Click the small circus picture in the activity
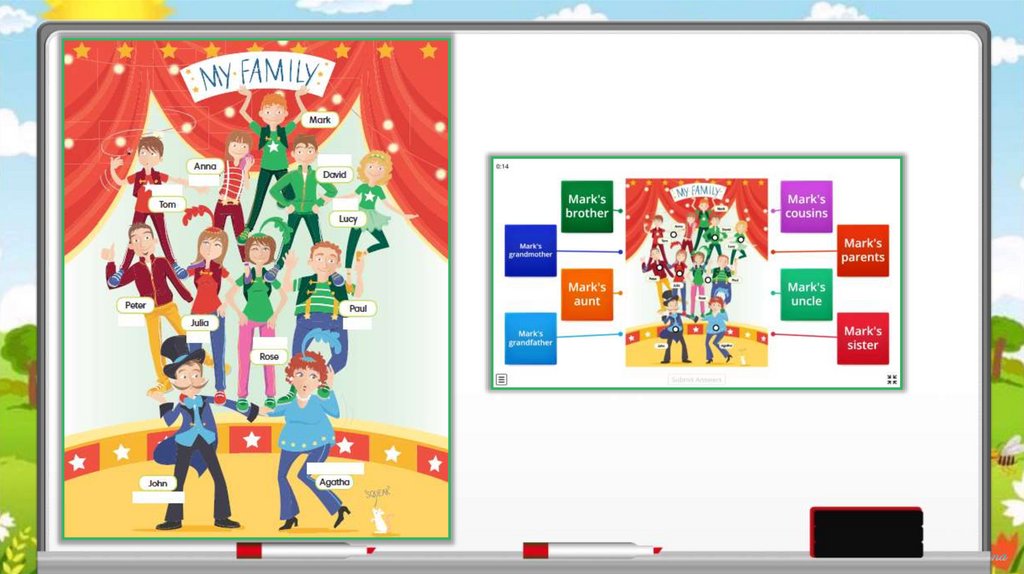 697,272
